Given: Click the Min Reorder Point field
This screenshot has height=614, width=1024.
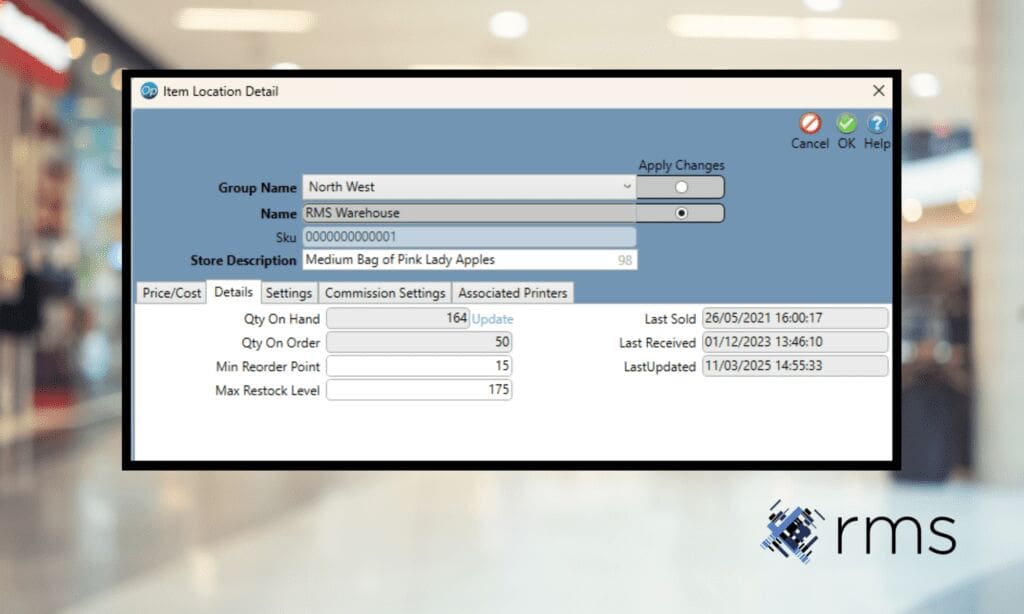Looking at the screenshot, I should 419,366.
